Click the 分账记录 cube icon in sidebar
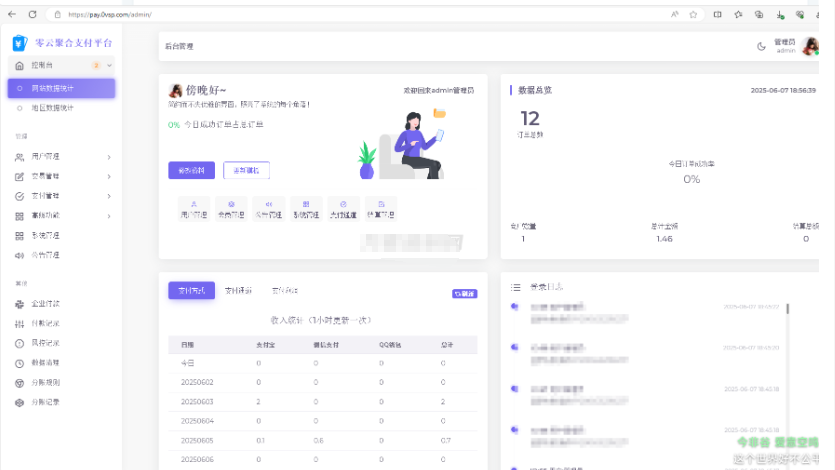This screenshot has width=835, height=470. tap(20, 402)
